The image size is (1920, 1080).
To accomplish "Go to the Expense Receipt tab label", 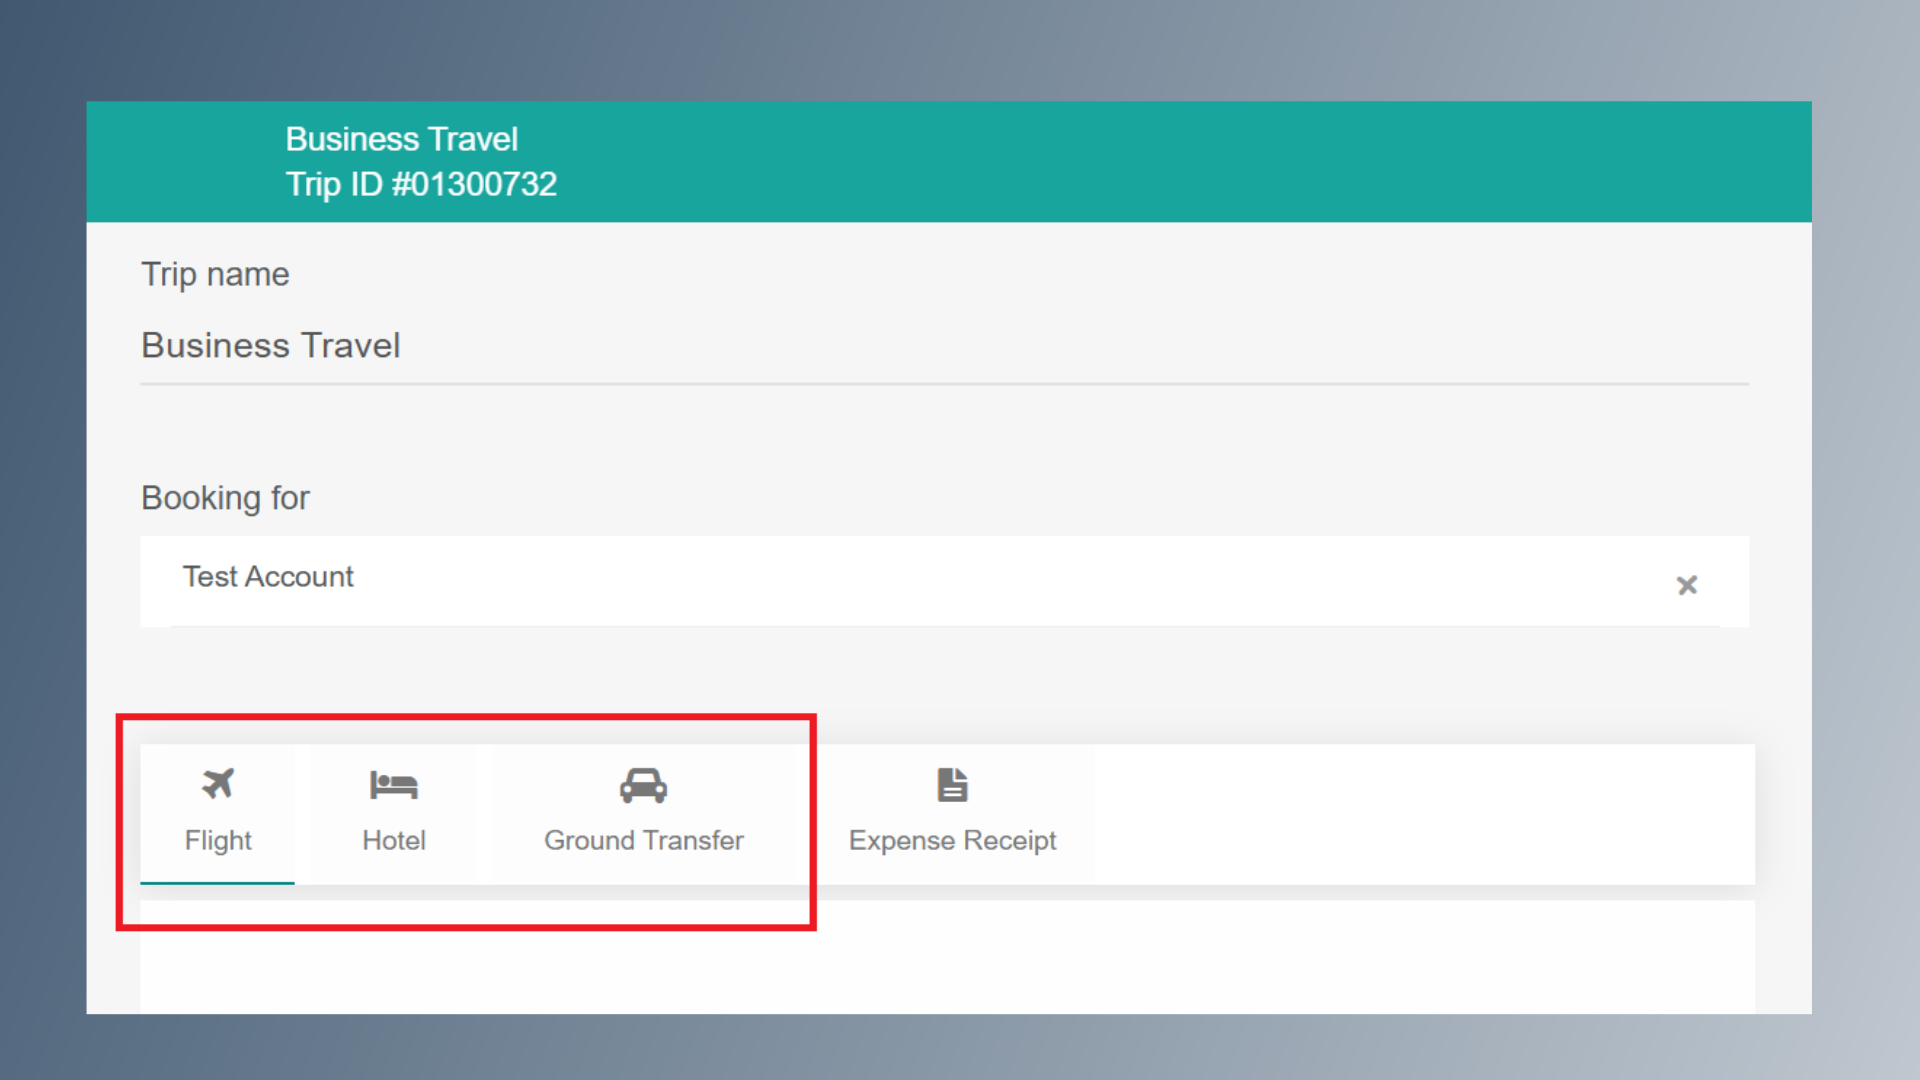I will [952, 840].
